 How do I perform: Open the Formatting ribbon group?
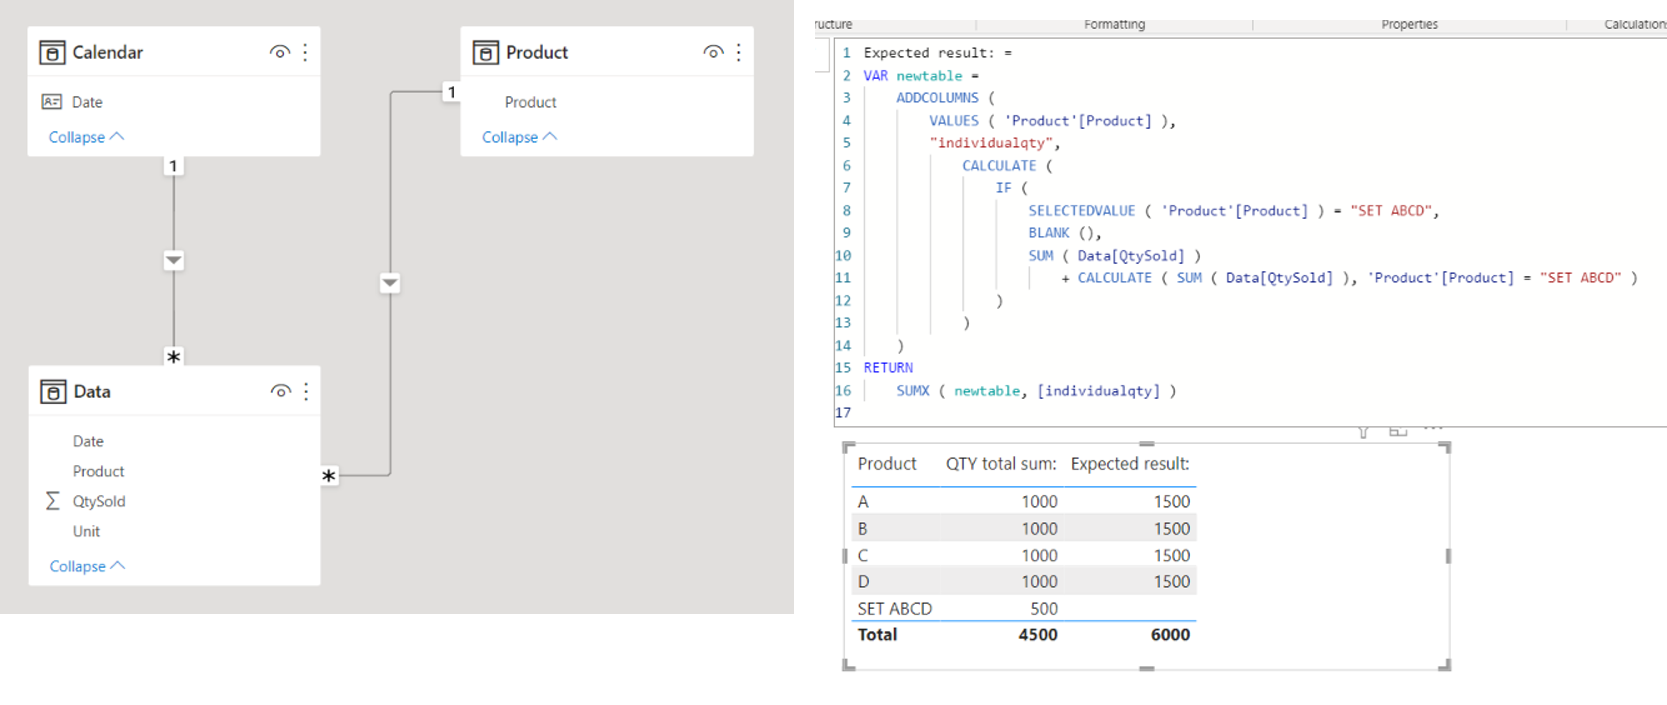[x=1114, y=24]
